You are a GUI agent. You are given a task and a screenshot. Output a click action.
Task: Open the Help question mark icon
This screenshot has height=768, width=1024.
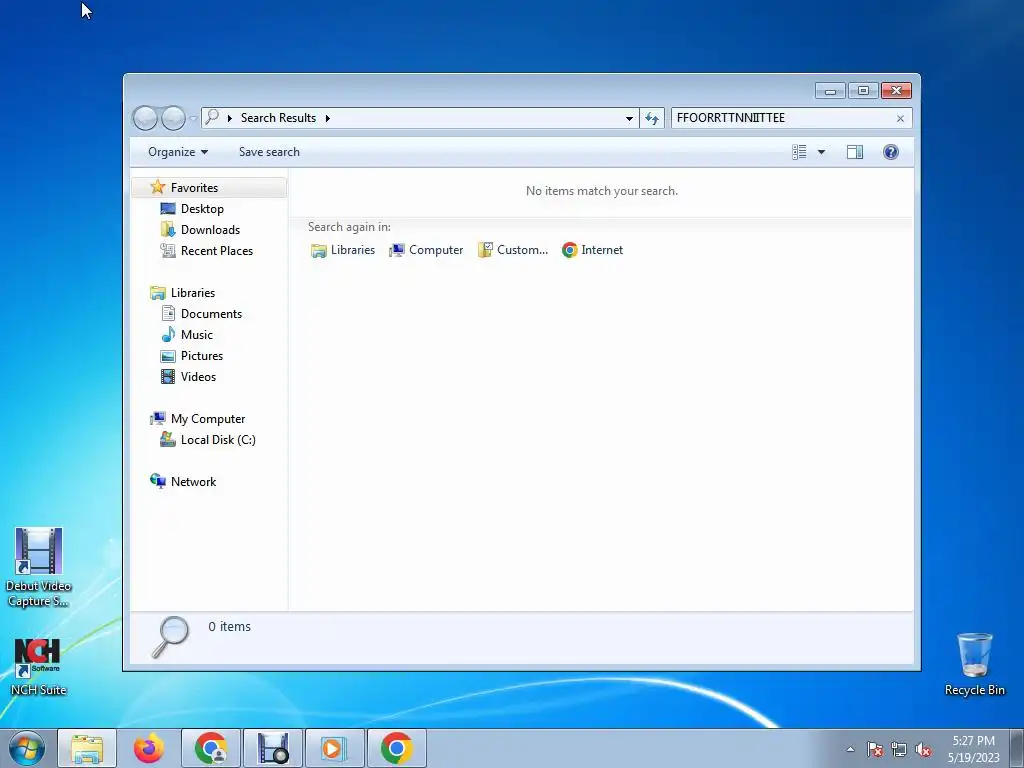891,152
